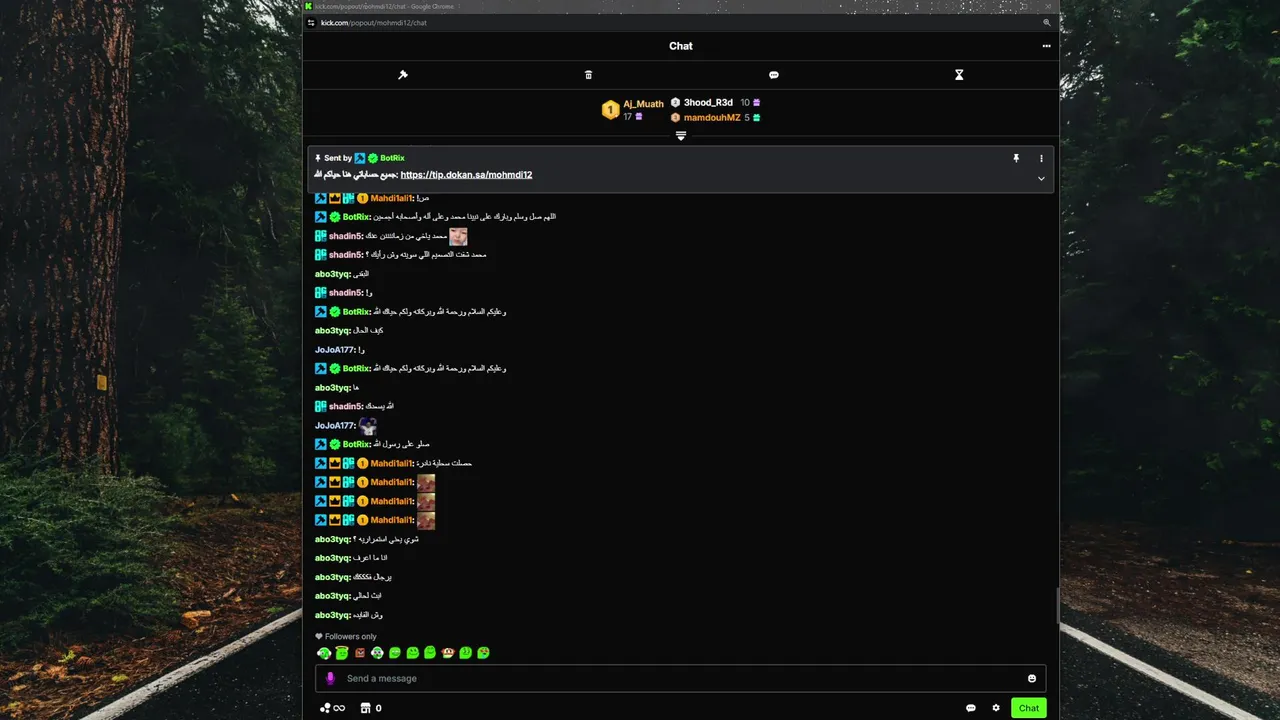Click the emote image in JoJoA177's message
Image resolution: width=1280 pixels, height=720 pixels.
[x=368, y=426]
